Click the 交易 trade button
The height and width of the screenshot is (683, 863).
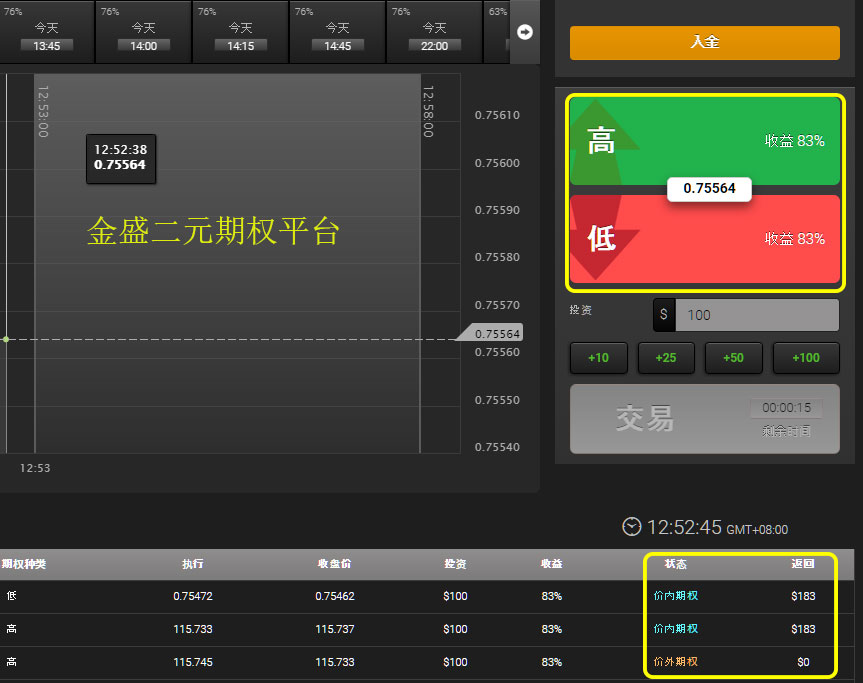pyautogui.click(x=704, y=419)
